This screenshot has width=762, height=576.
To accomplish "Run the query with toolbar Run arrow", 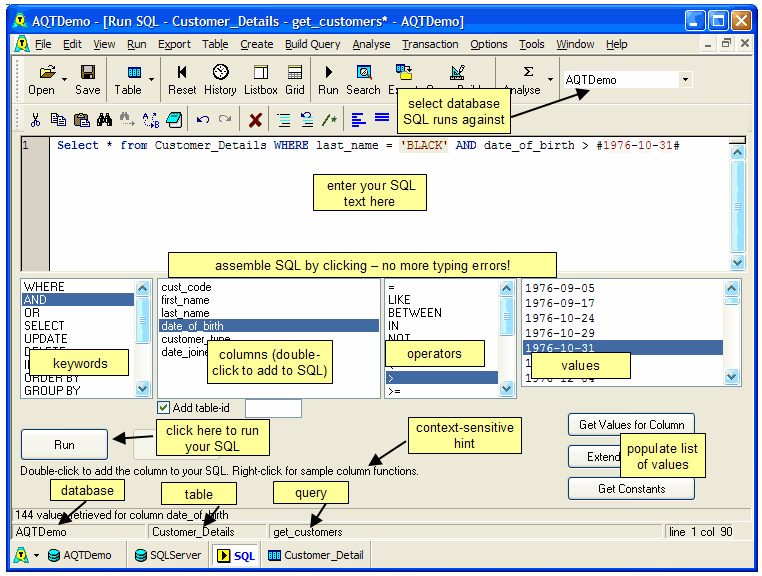I will point(329,72).
